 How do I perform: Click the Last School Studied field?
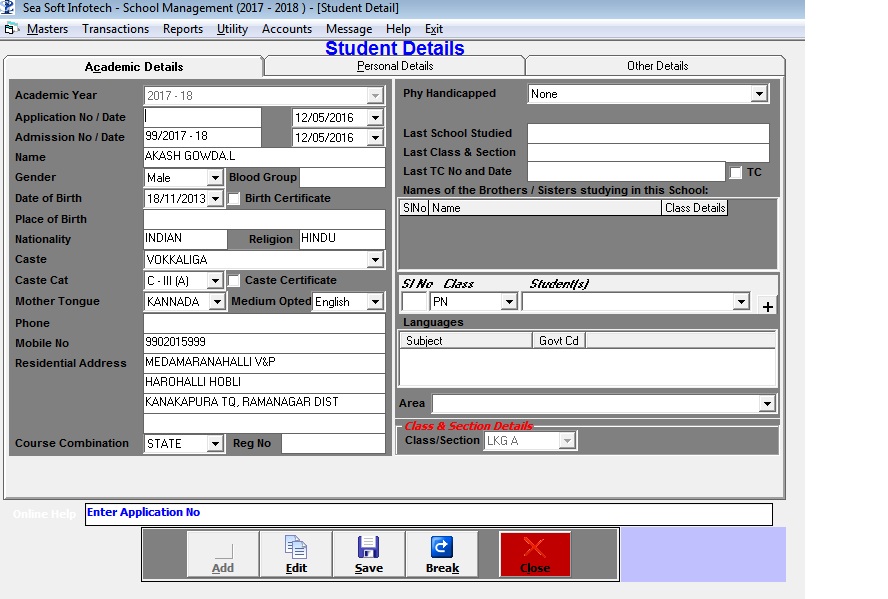[x=648, y=133]
